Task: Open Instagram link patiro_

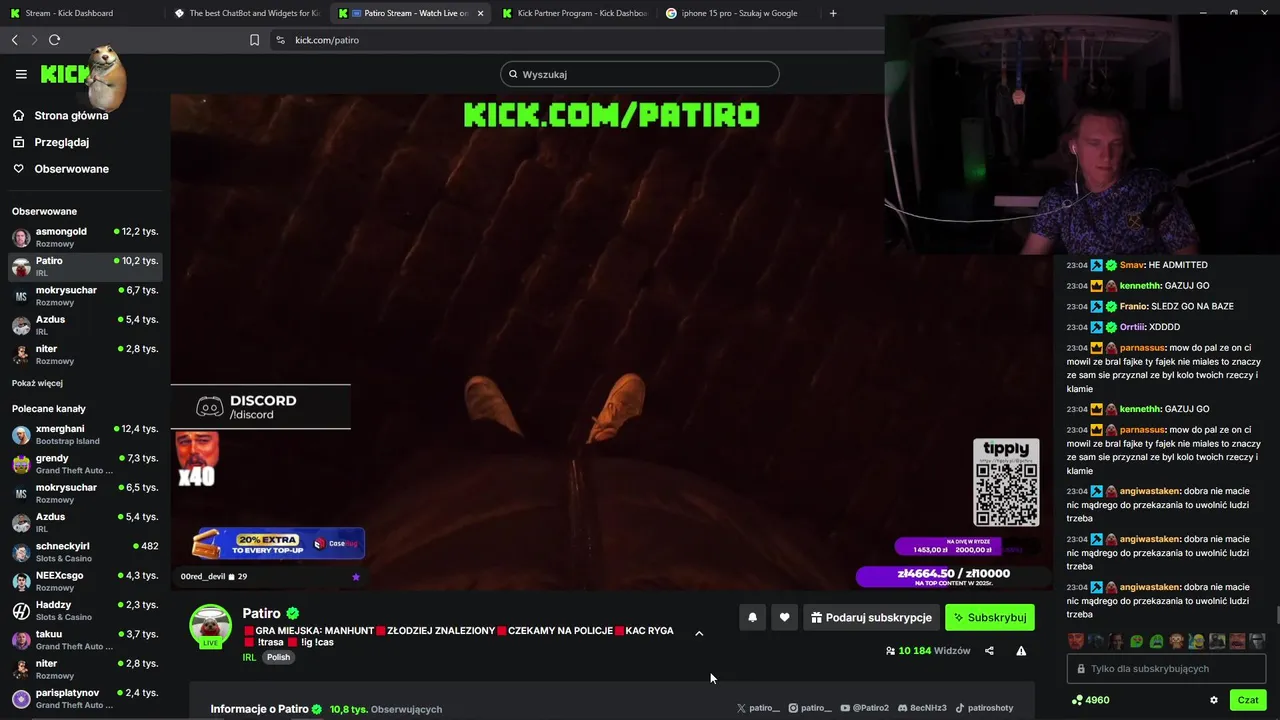Action: click(810, 708)
